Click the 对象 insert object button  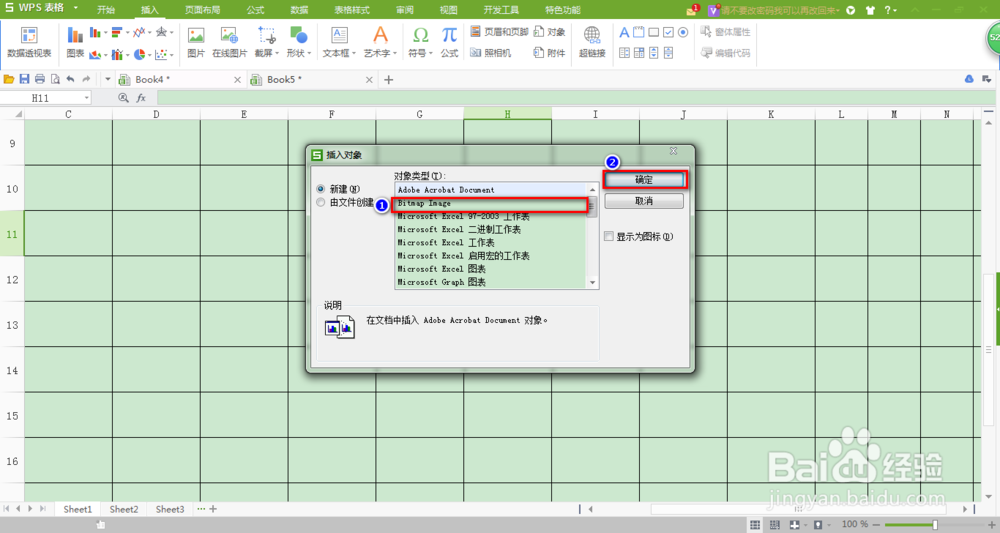coord(550,32)
